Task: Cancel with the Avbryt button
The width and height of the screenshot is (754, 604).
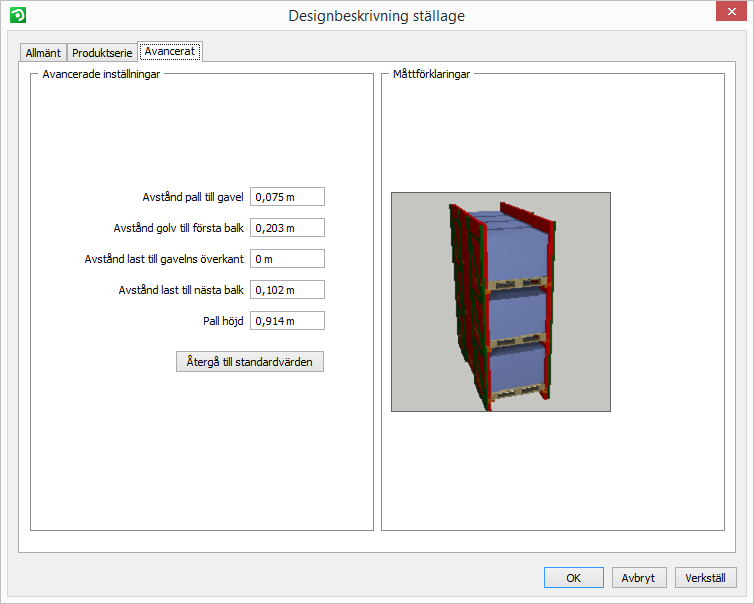Action: click(639, 578)
